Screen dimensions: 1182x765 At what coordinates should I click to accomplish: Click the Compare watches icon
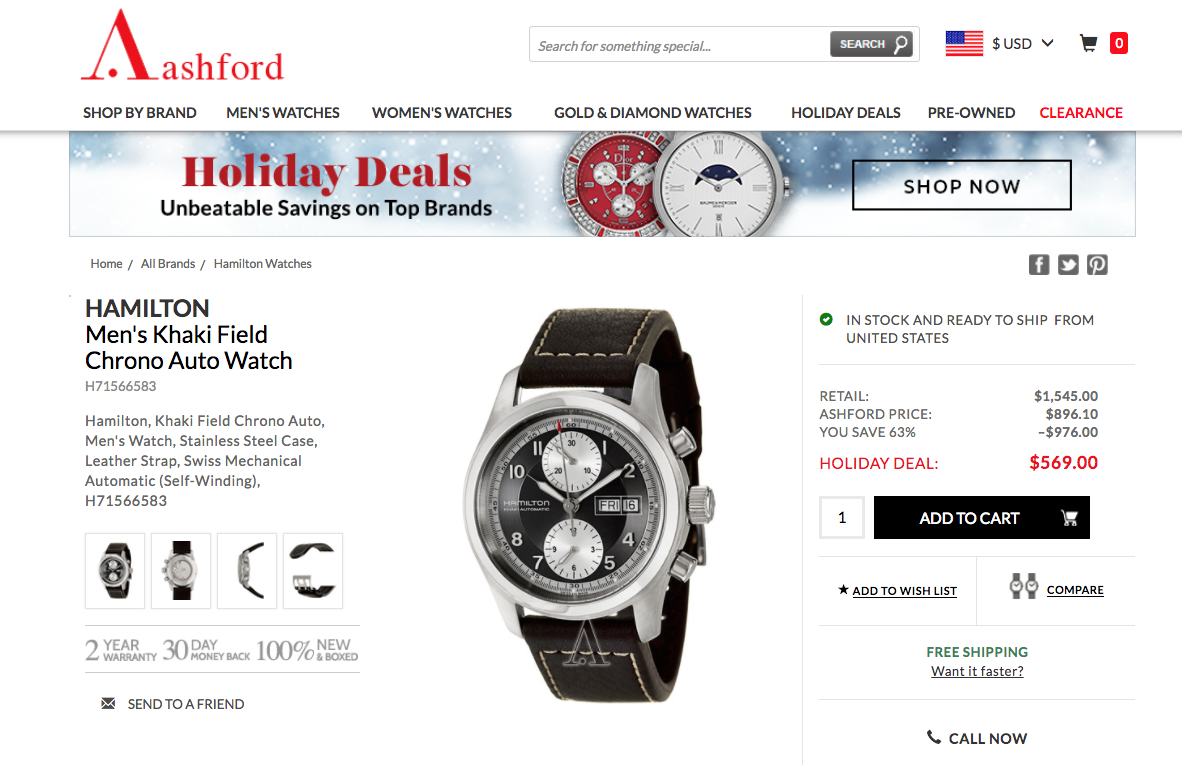click(1024, 586)
